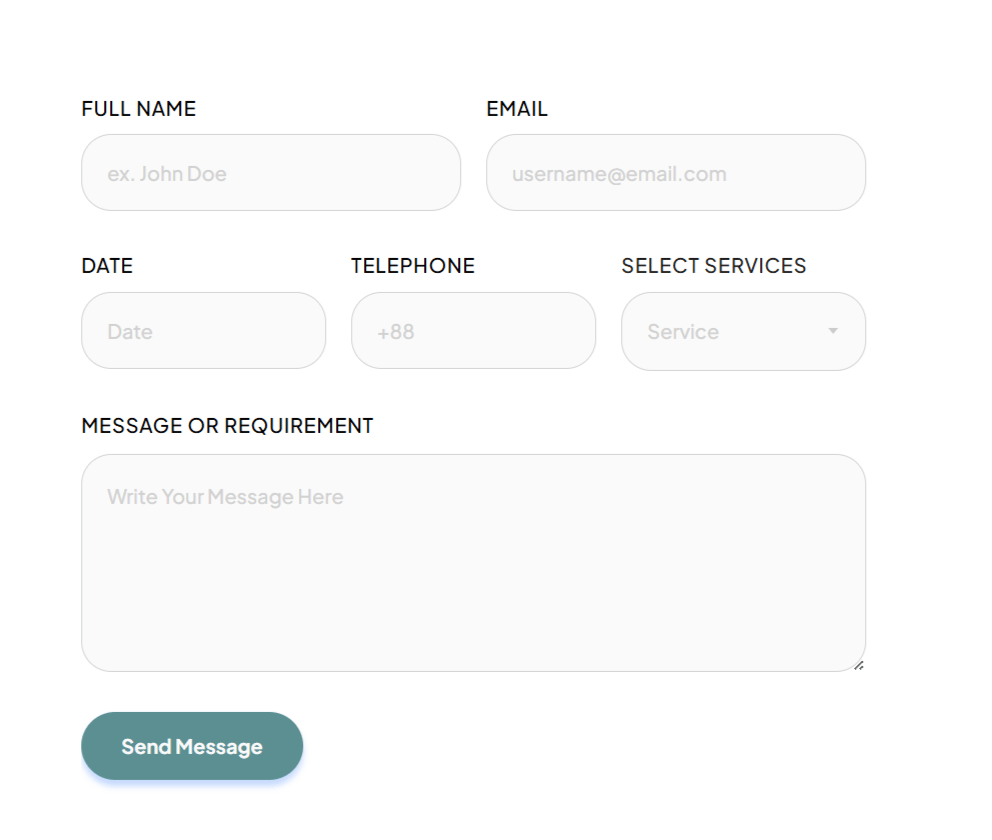Select the Date input field
The image size is (992, 840).
tap(204, 330)
